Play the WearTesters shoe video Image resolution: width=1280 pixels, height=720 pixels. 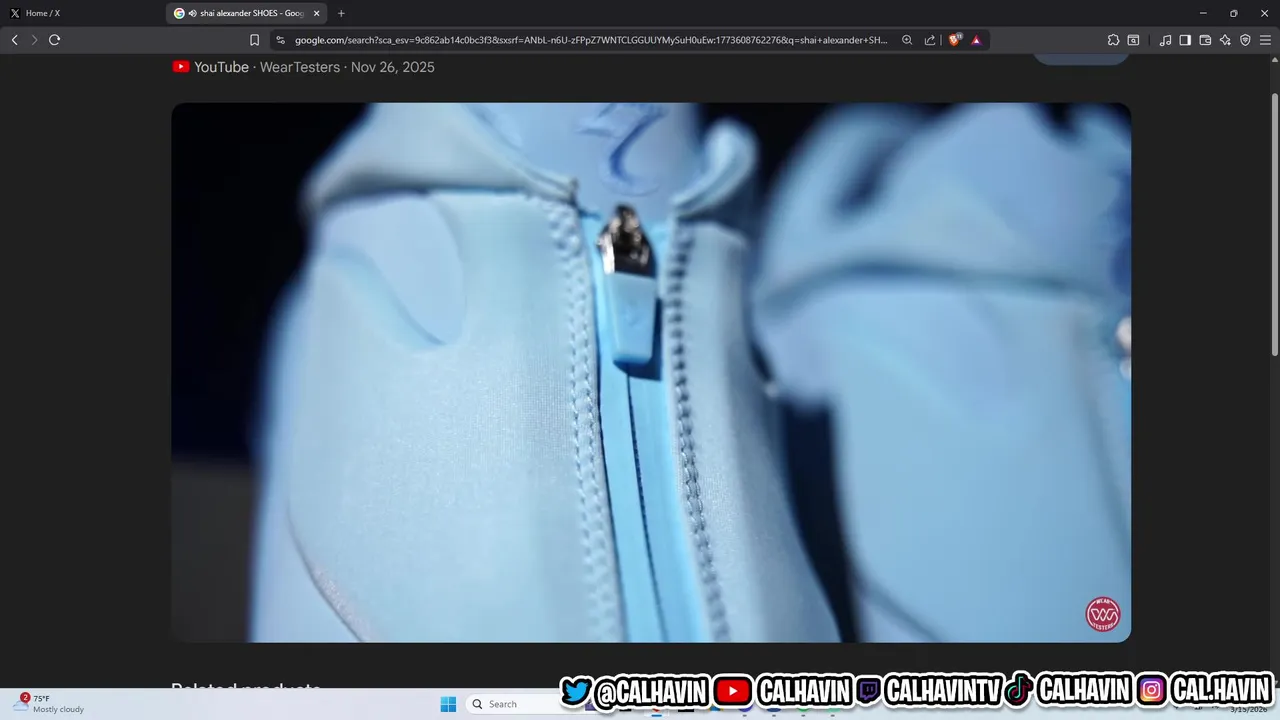coord(651,372)
